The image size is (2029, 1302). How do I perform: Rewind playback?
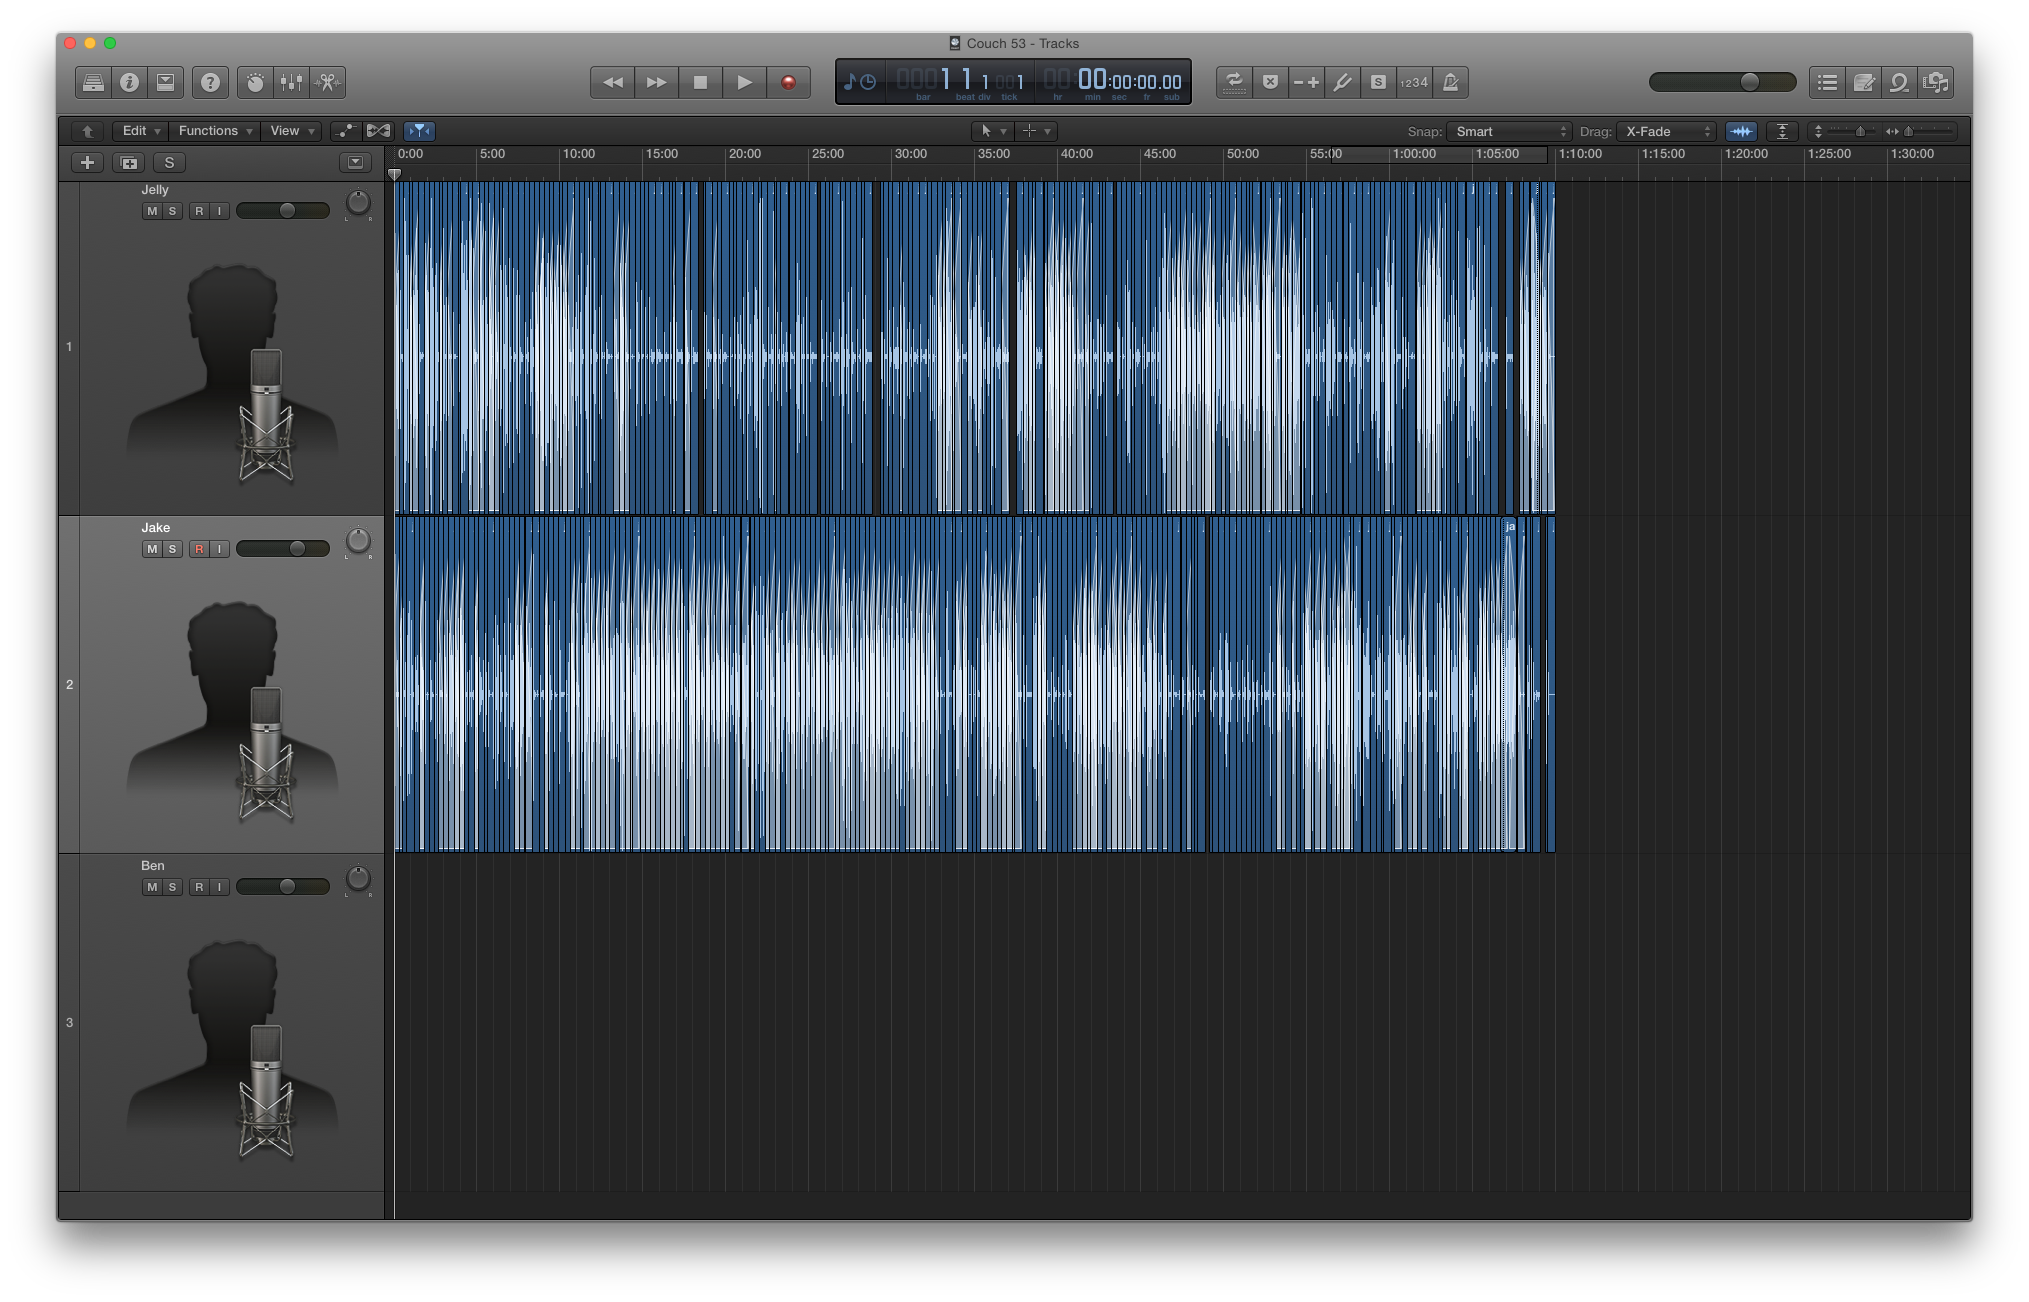(612, 82)
